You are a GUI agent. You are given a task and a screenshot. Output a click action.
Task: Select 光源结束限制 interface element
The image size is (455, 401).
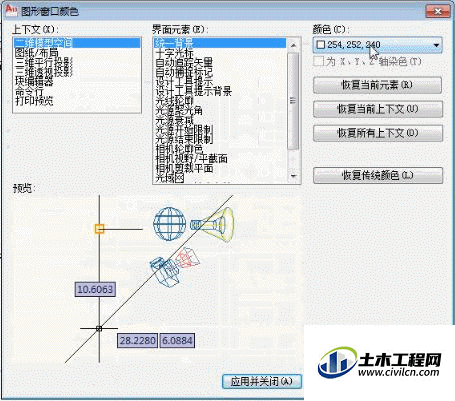[220, 139]
